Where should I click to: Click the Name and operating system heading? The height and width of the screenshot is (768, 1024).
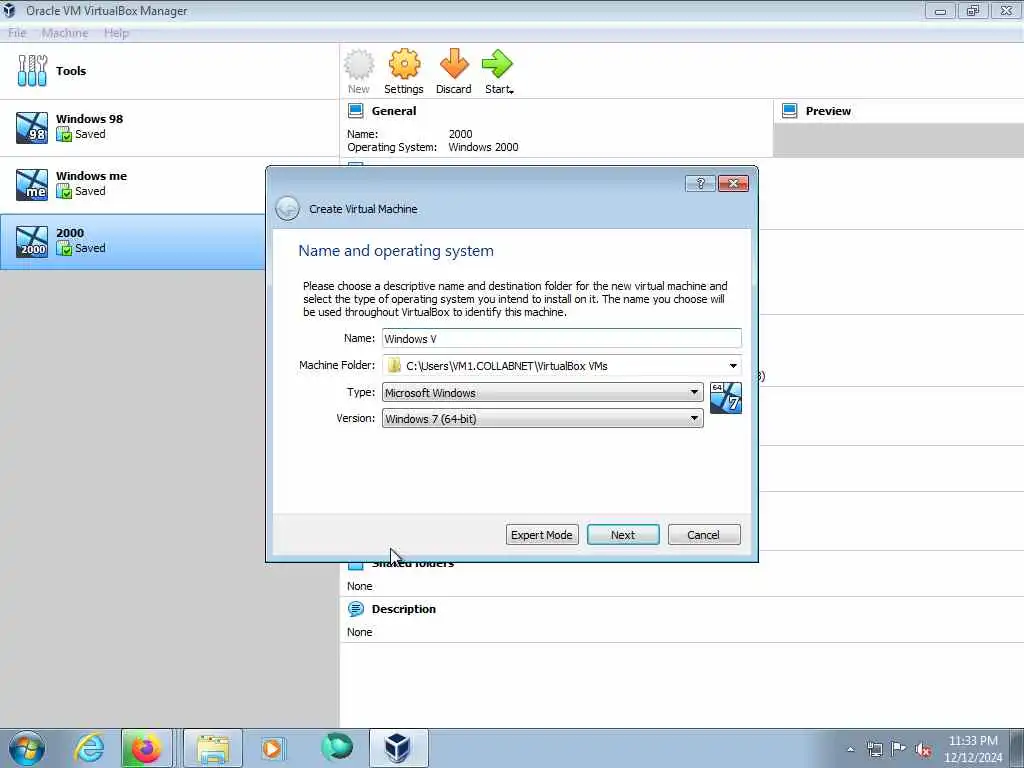pos(396,251)
